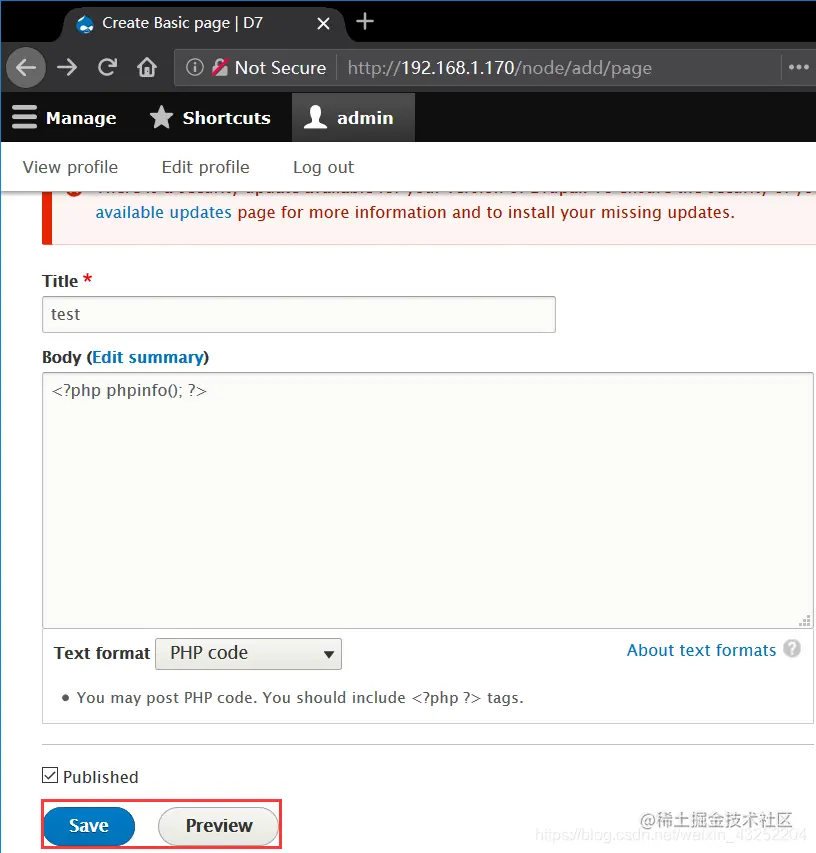Go back with the browser back arrow

click(26, 68)
